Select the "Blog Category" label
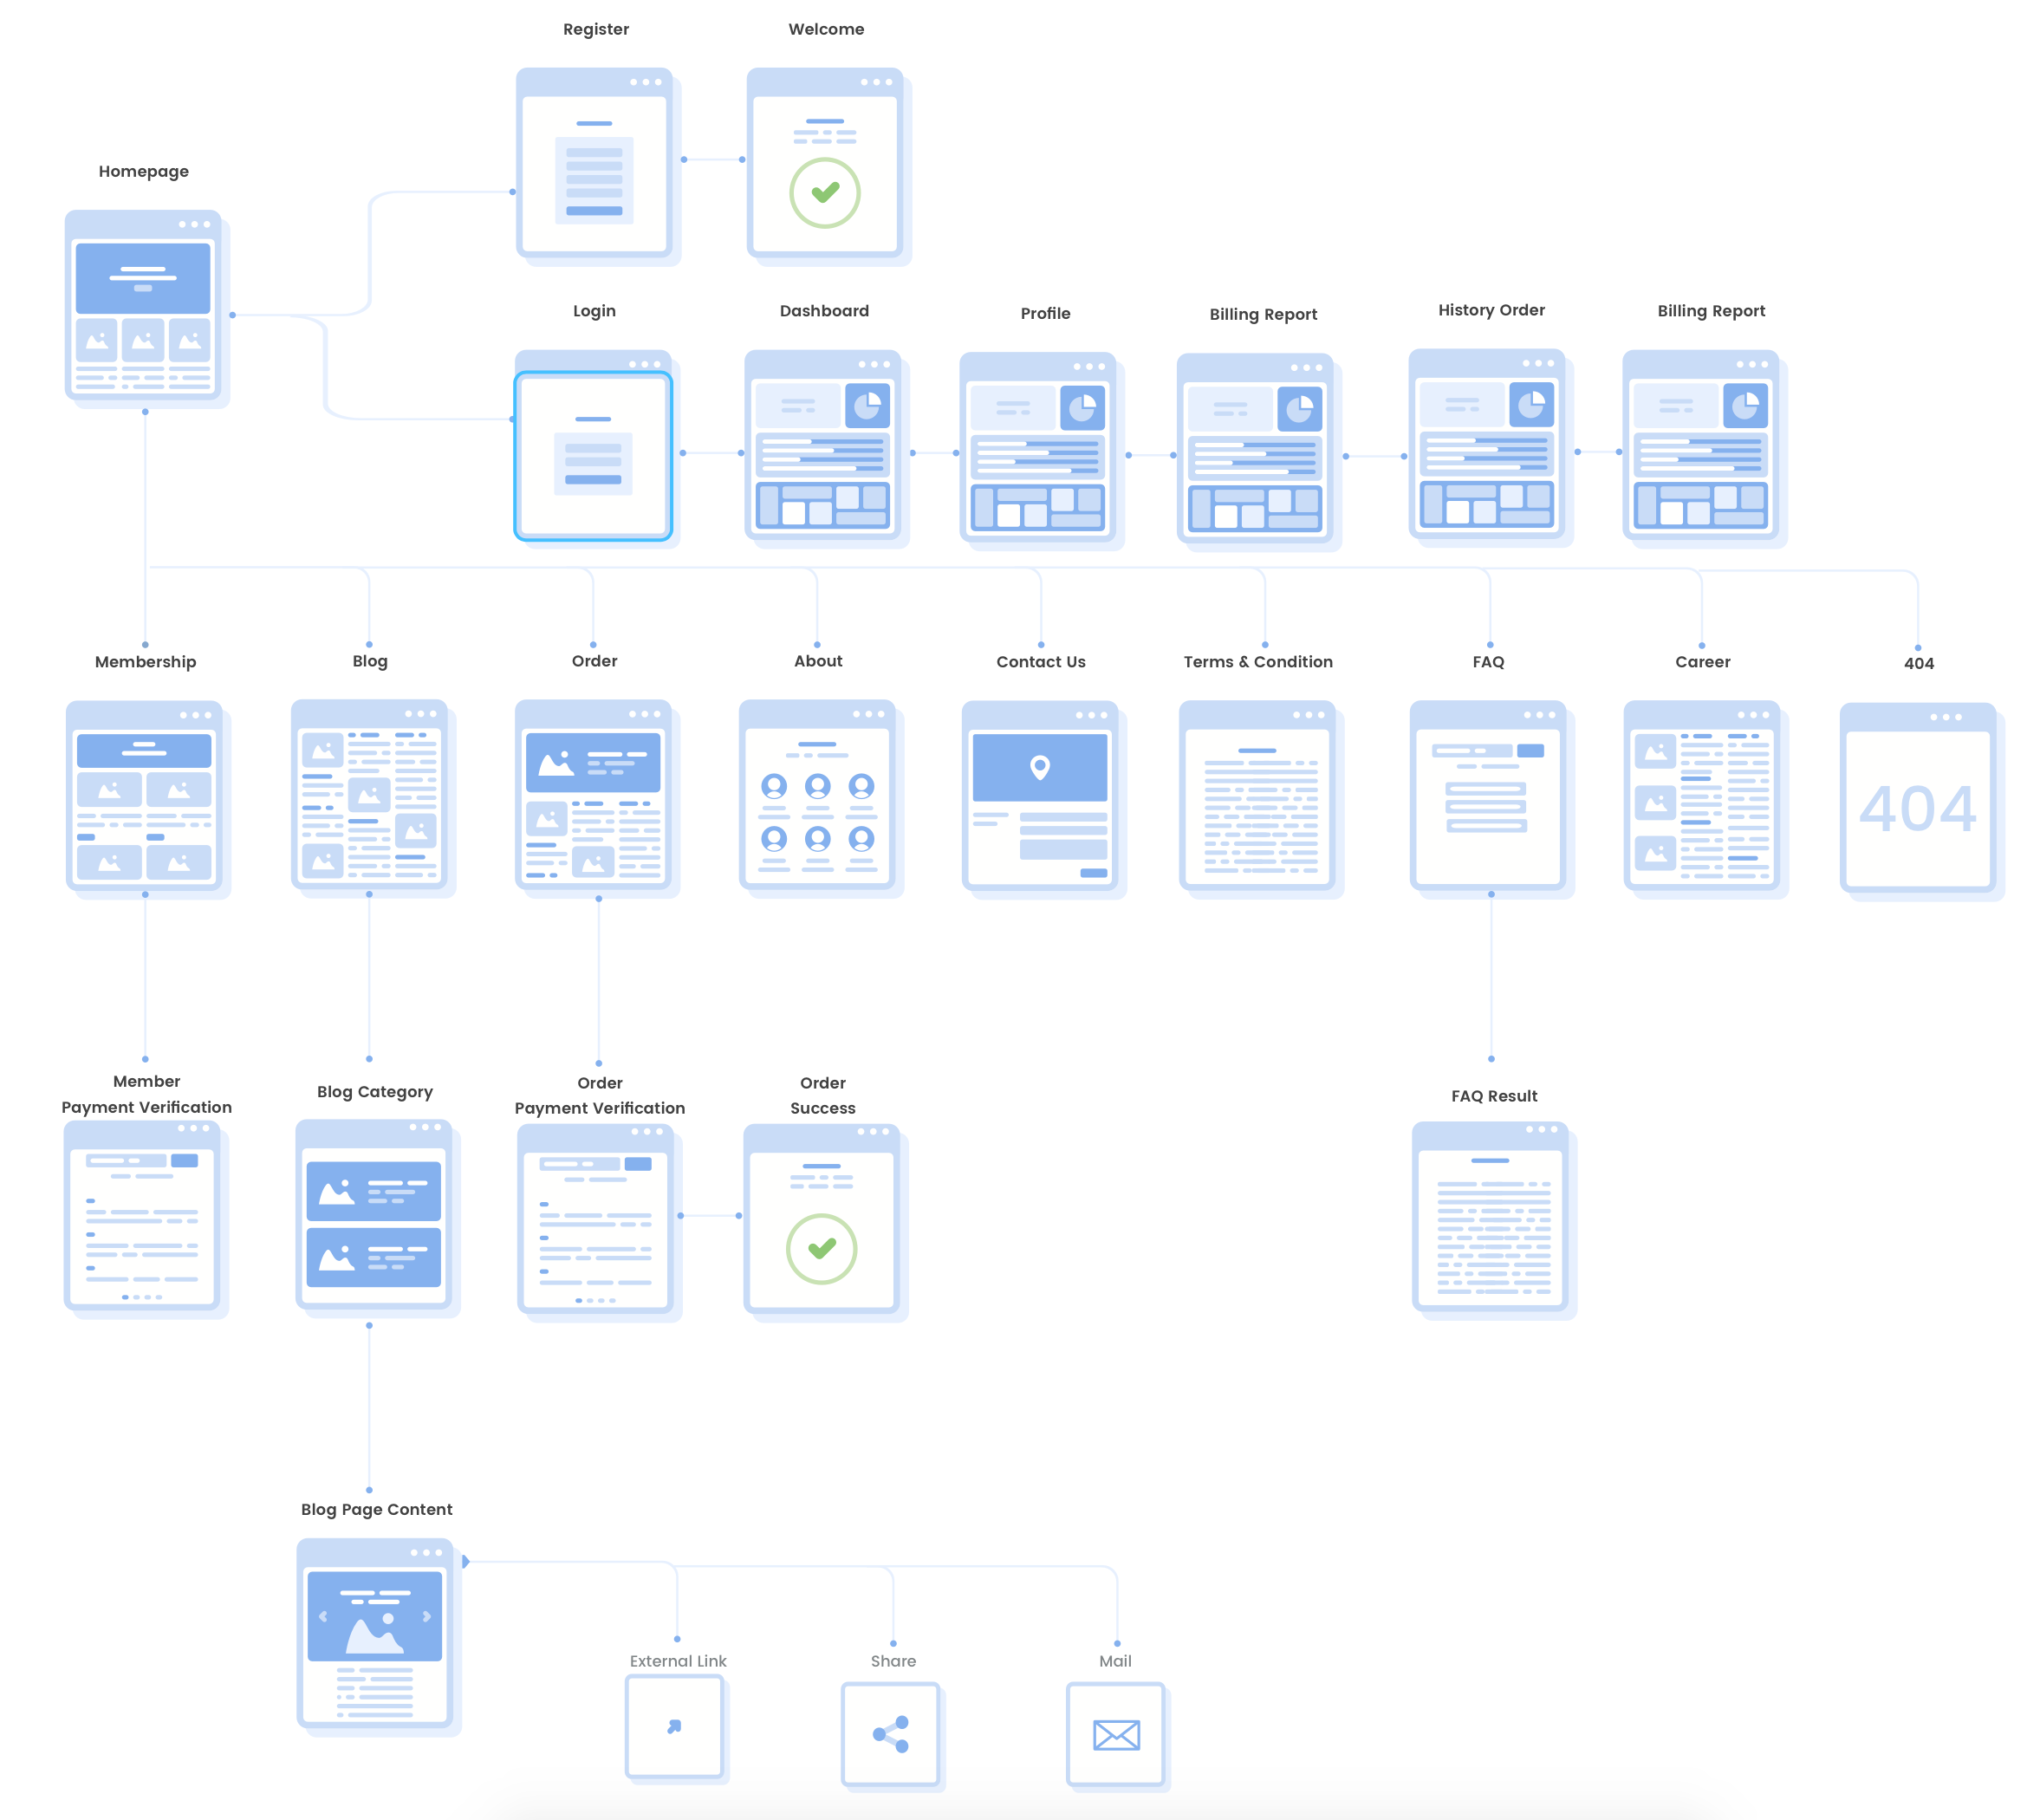2040x1820 pixels. [x=374, y=1092]
